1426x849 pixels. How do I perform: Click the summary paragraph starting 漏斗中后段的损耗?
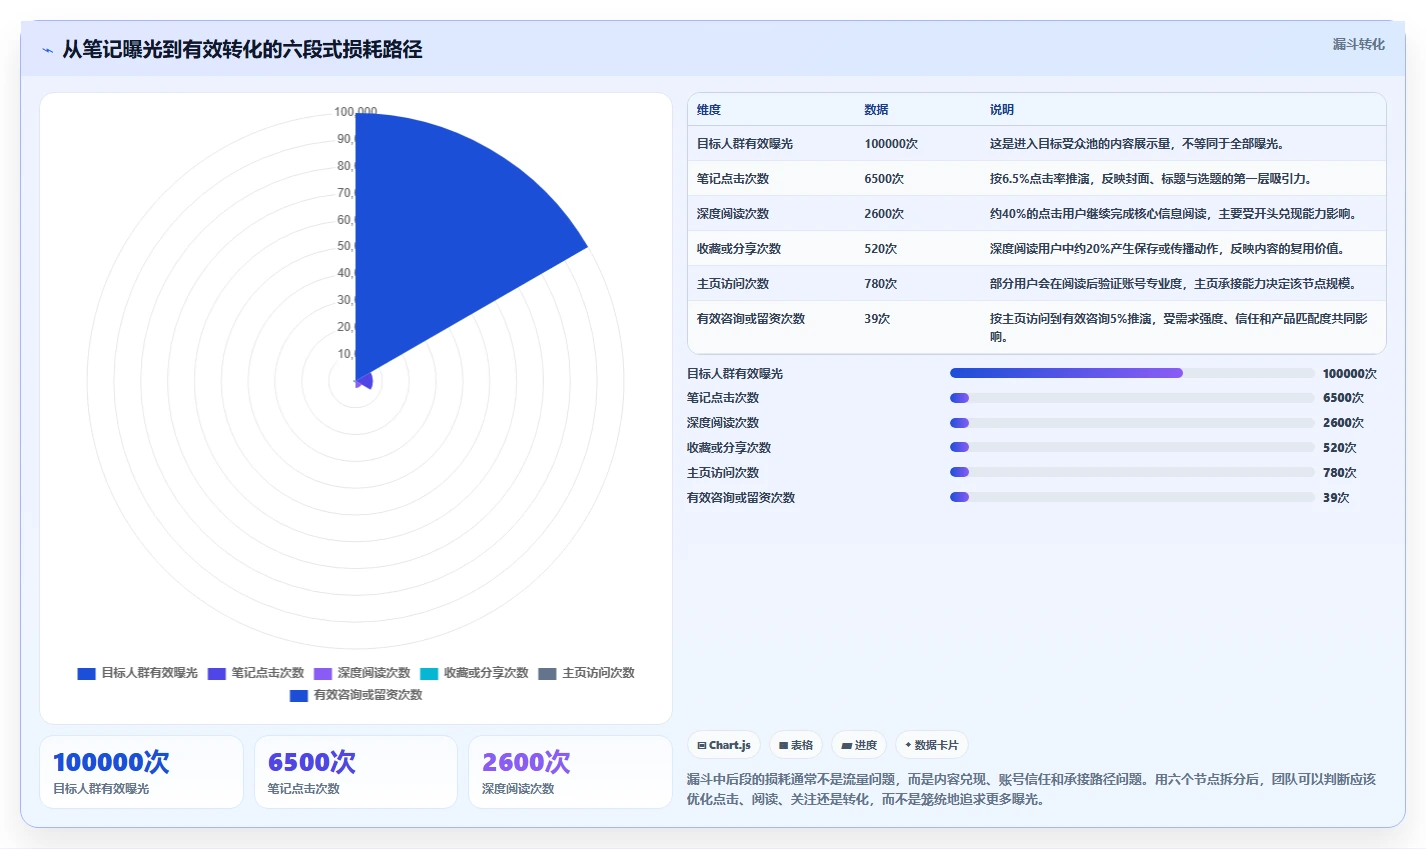click(1031, 789)
